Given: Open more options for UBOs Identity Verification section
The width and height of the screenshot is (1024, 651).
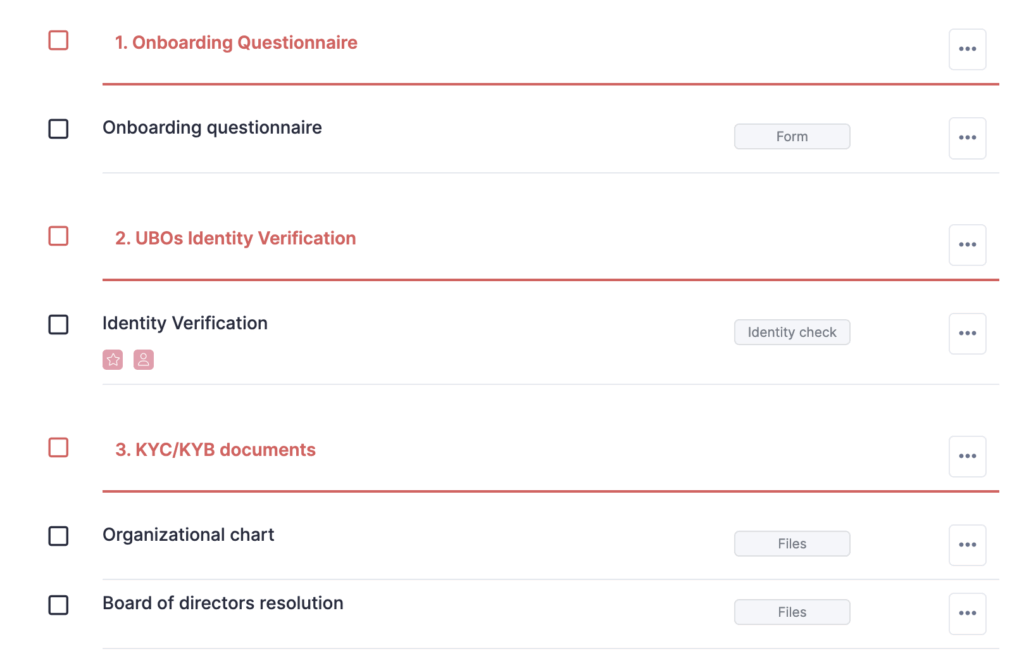Looking at the screenshot, I should (967, 245).
